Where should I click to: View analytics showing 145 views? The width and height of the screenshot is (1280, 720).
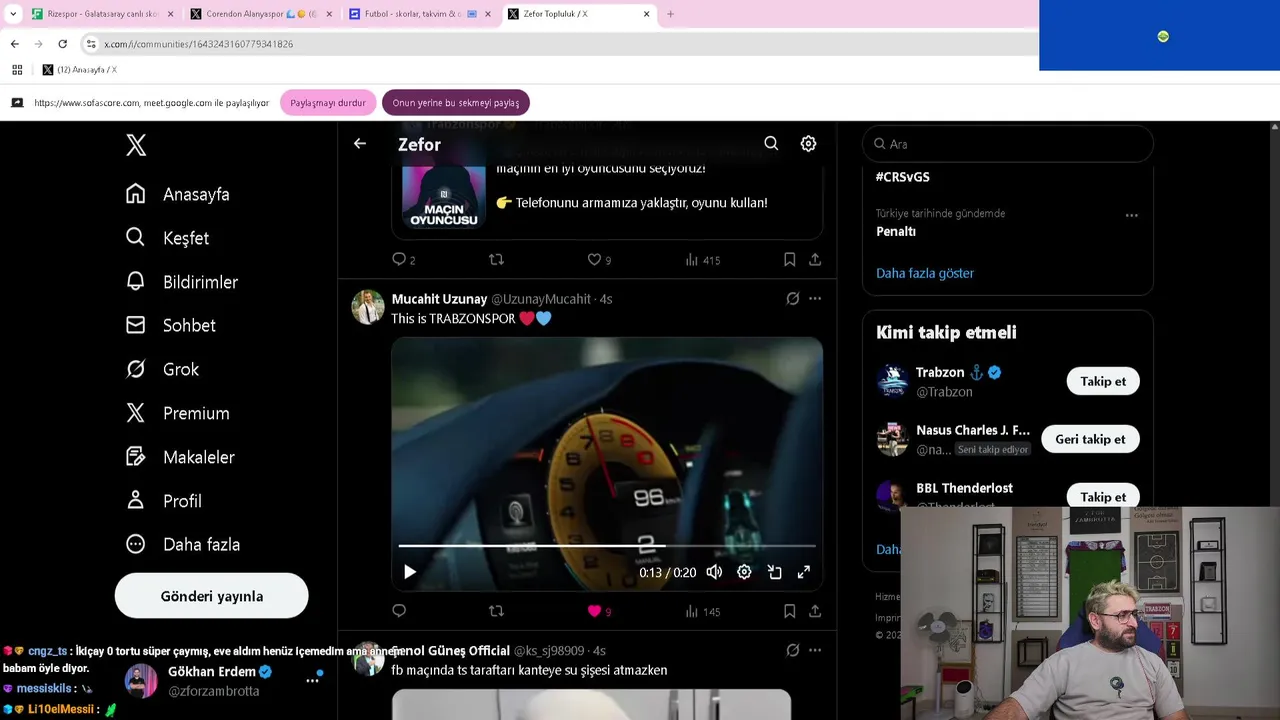click(x=703, y=611)
